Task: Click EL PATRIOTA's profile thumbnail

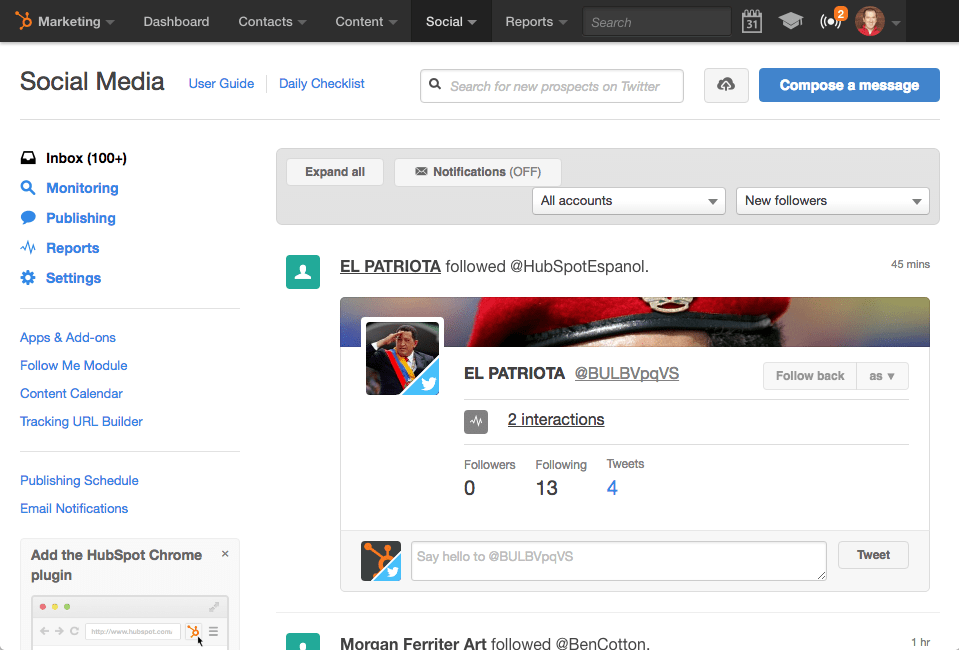Action: 402,357
